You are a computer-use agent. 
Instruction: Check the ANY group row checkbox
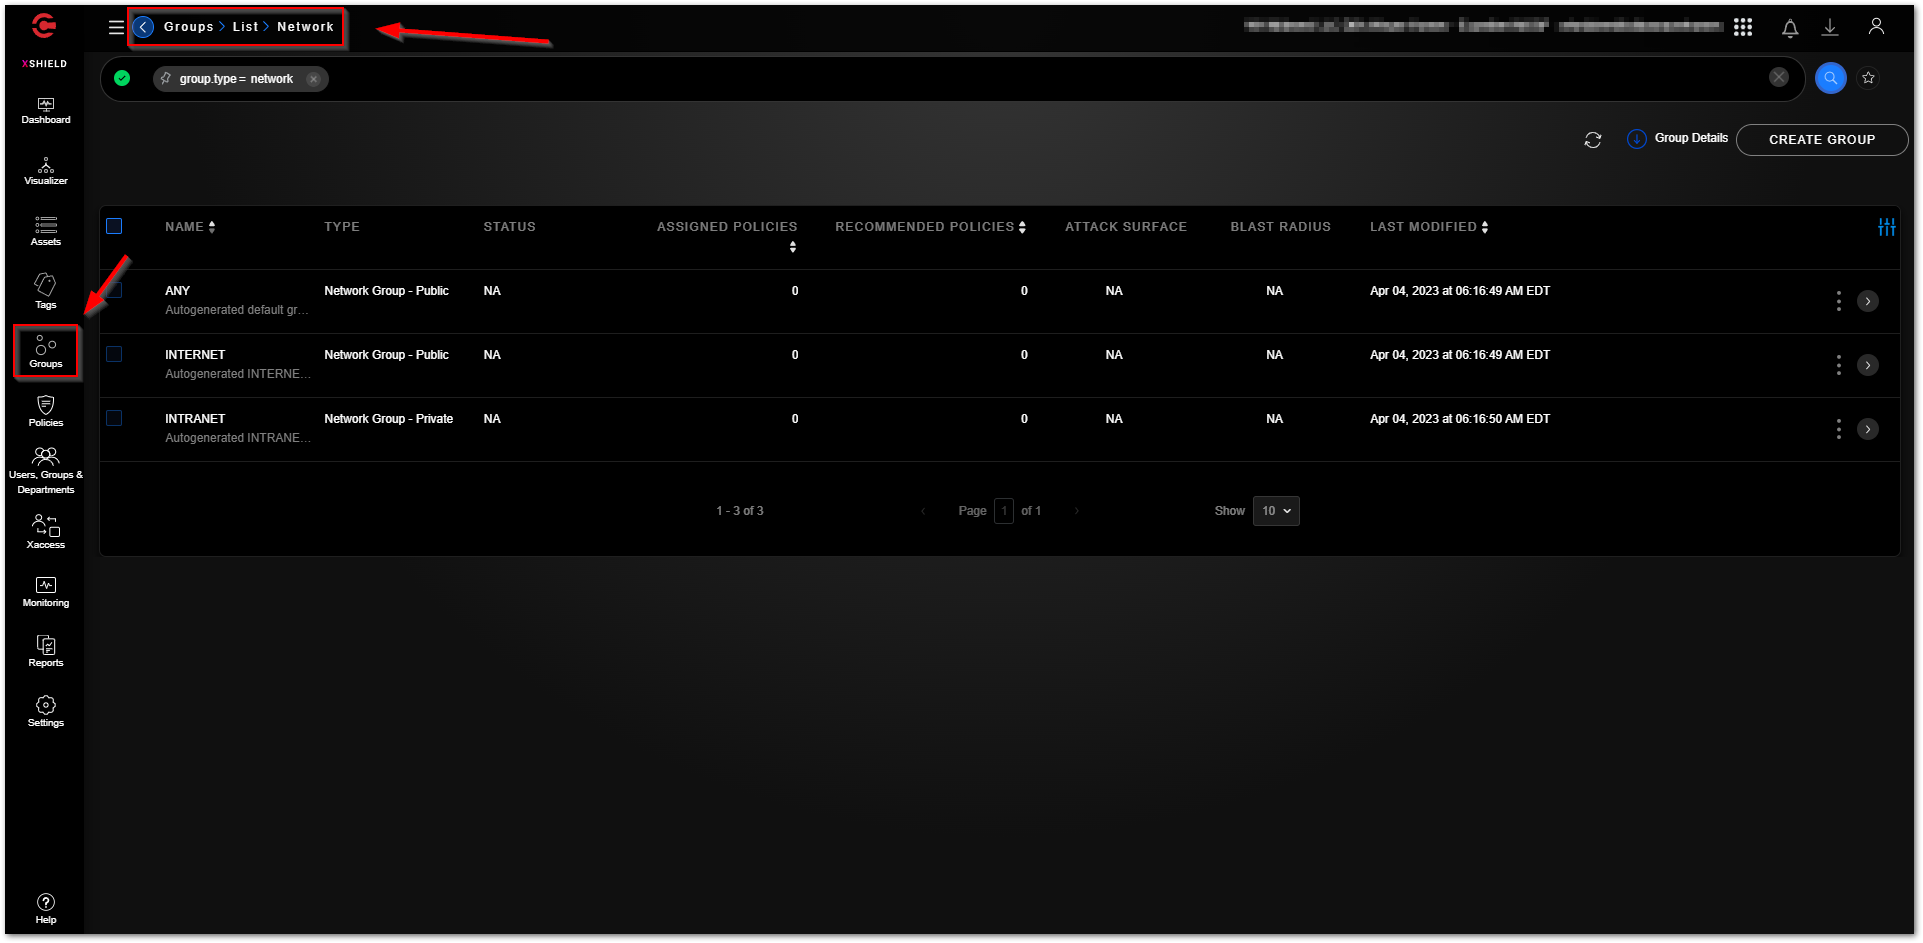point(114,290)
